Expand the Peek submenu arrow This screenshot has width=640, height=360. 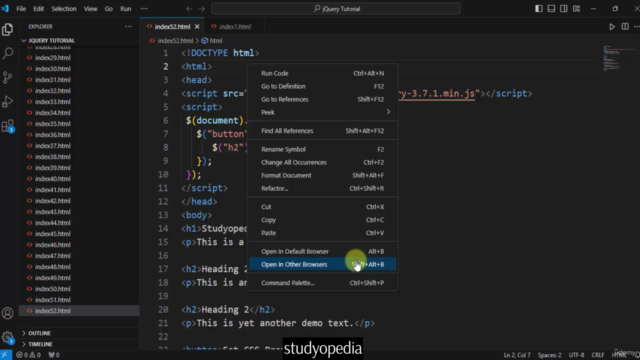(x=388, y=112)
